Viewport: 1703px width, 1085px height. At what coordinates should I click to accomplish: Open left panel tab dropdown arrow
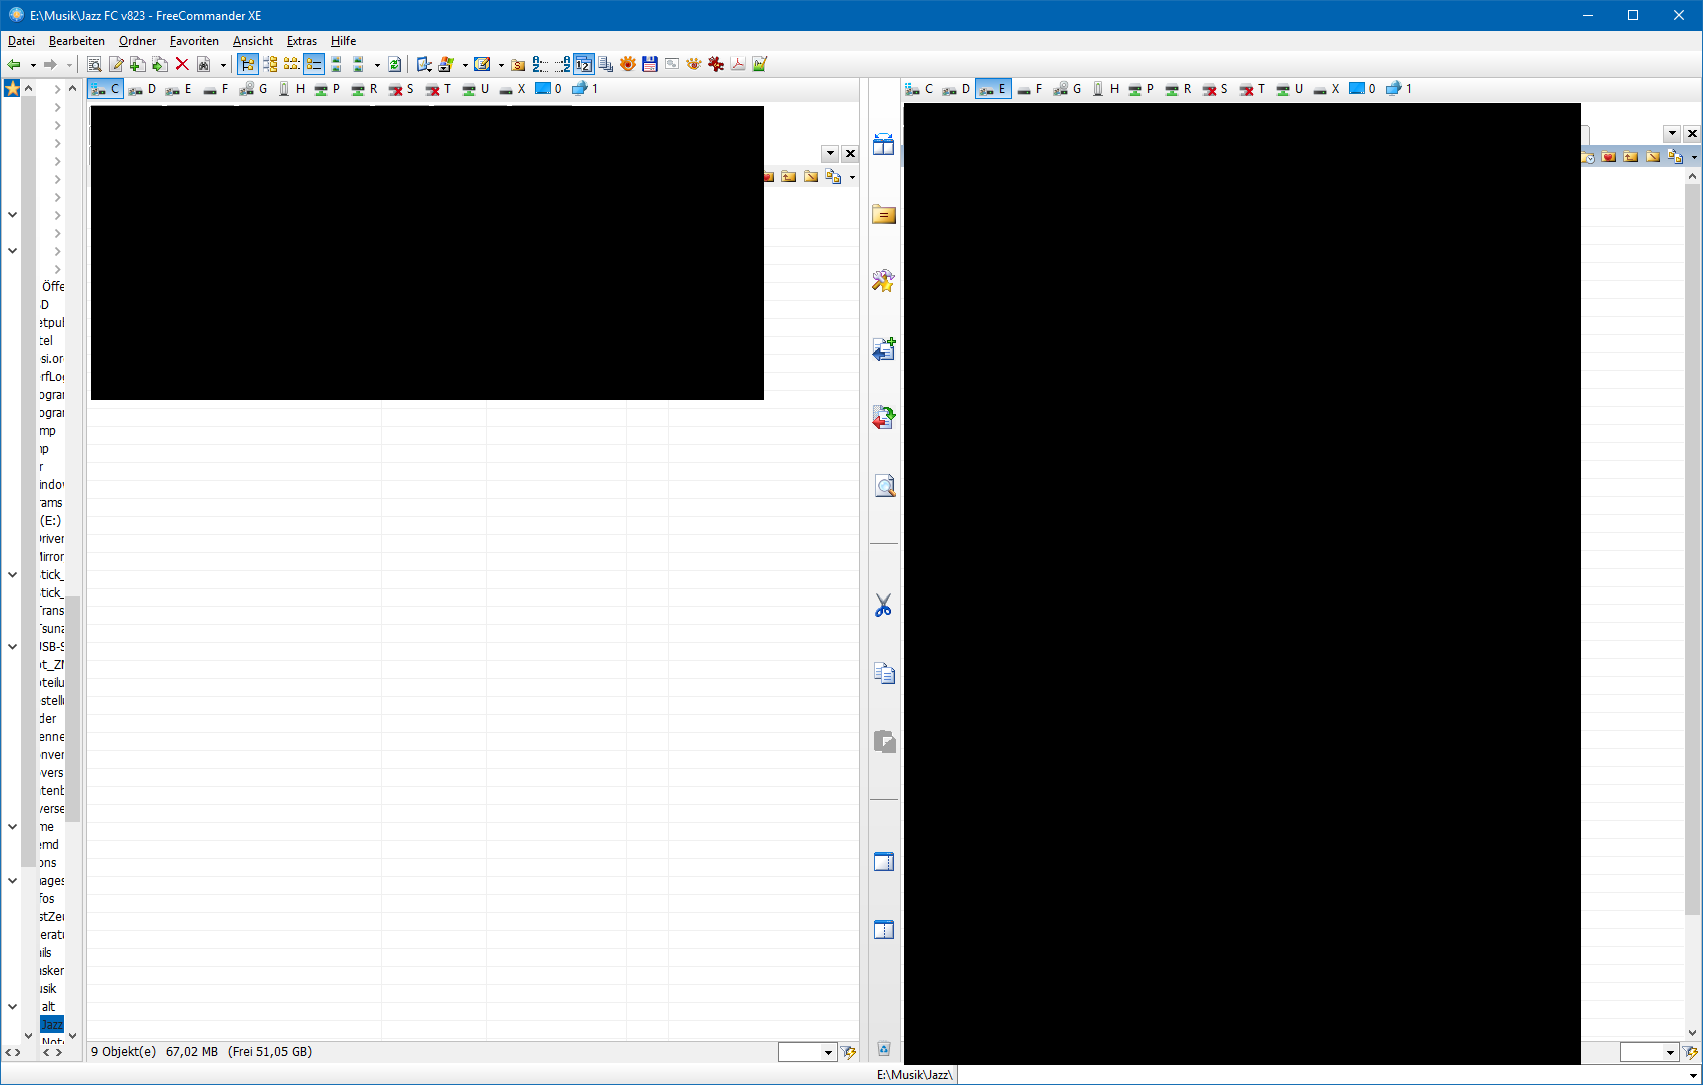(830, 154)
